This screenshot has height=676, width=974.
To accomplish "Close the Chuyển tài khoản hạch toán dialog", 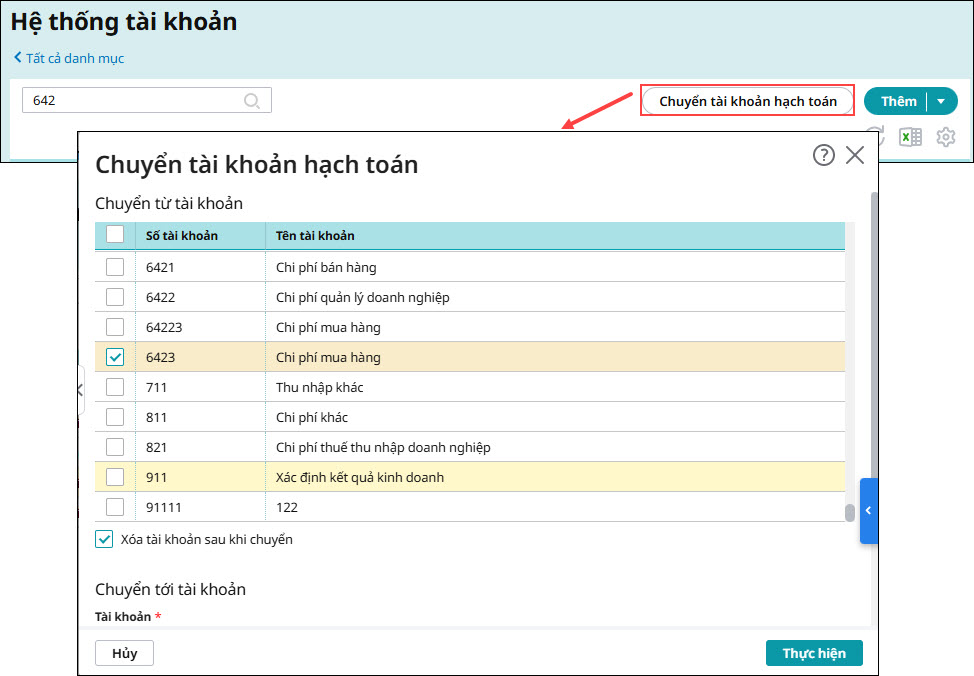I will [x=855, y=155].
